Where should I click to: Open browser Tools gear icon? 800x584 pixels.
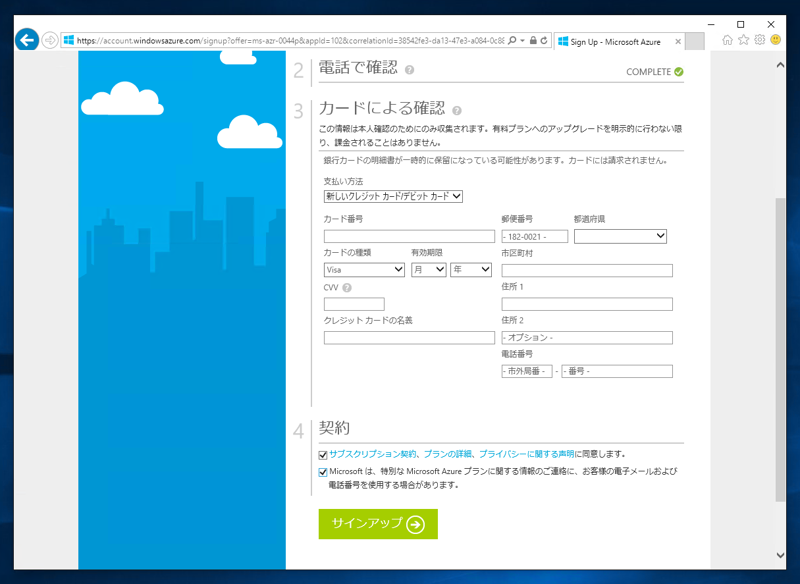[x=760, y=40]
